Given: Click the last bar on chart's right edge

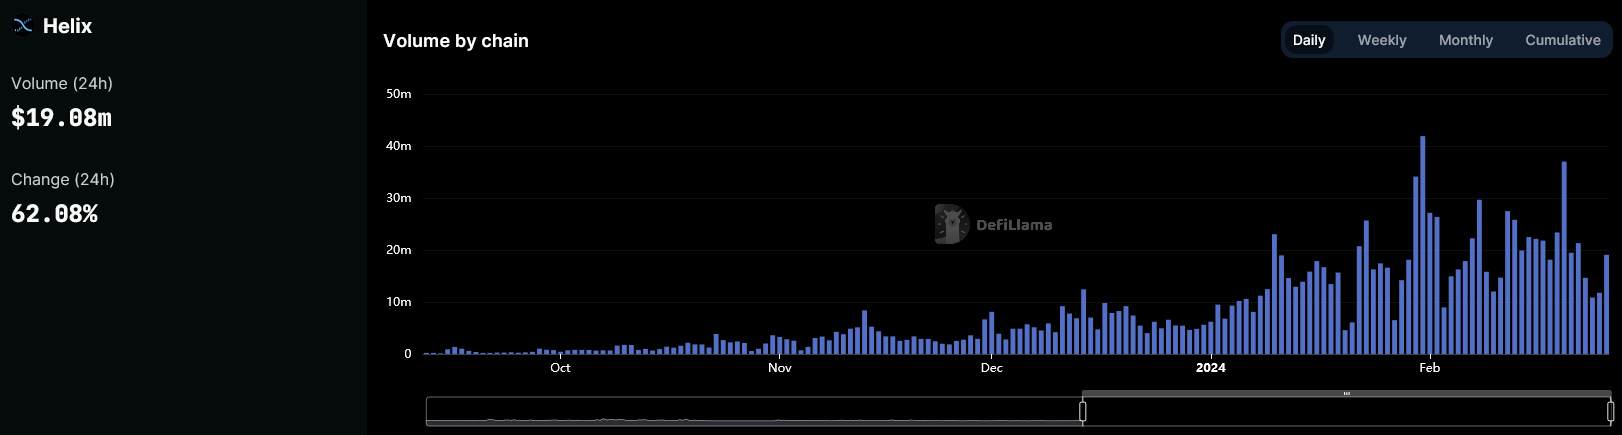Looking at the screenshot, I should tap(1607, 305).
